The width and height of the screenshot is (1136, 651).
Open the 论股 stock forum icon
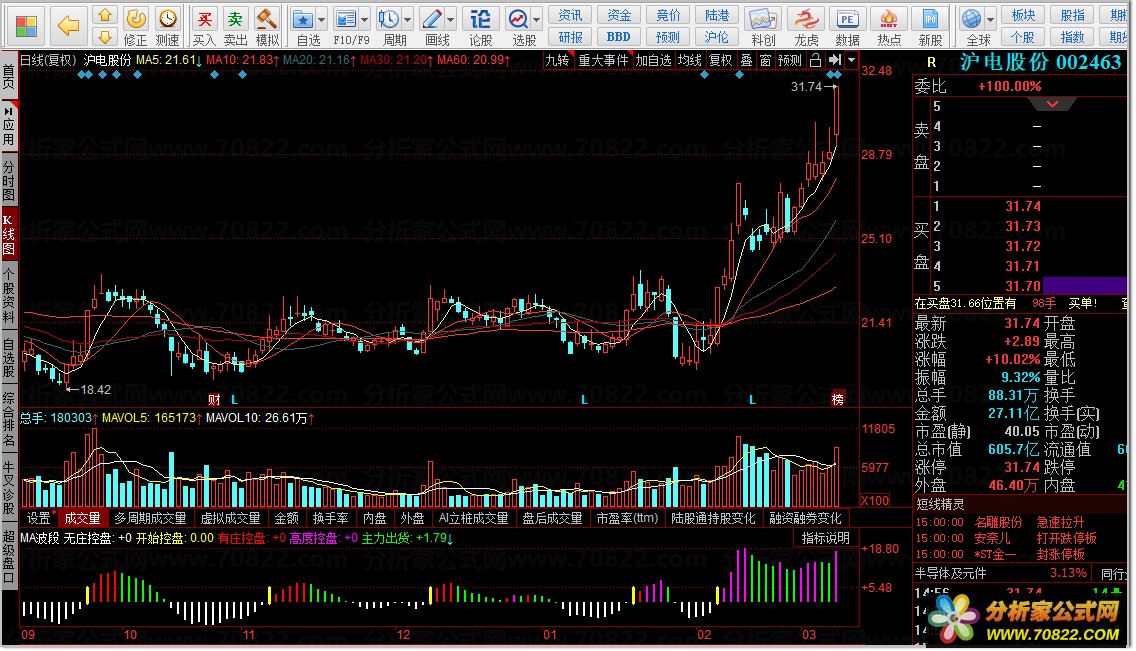(x=480, y=27)
